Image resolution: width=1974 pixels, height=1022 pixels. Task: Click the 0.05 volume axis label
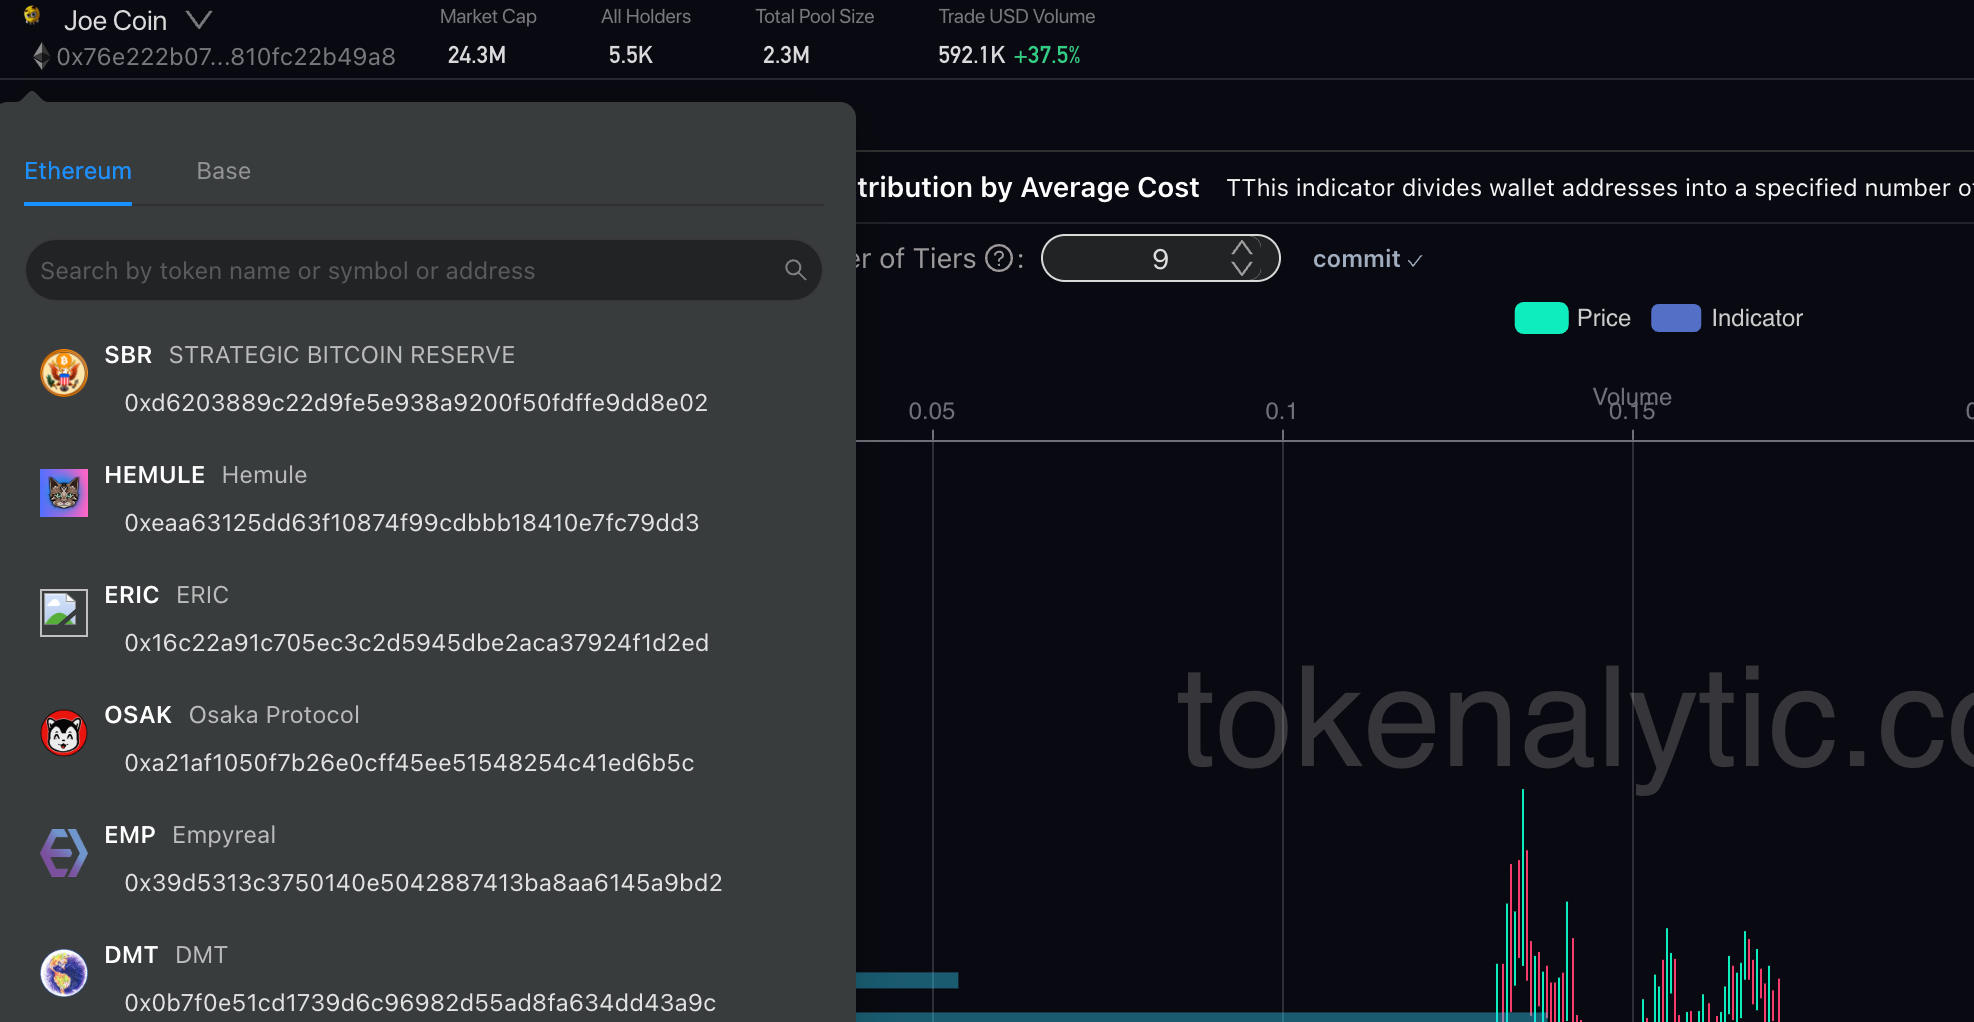pos(931,411)
